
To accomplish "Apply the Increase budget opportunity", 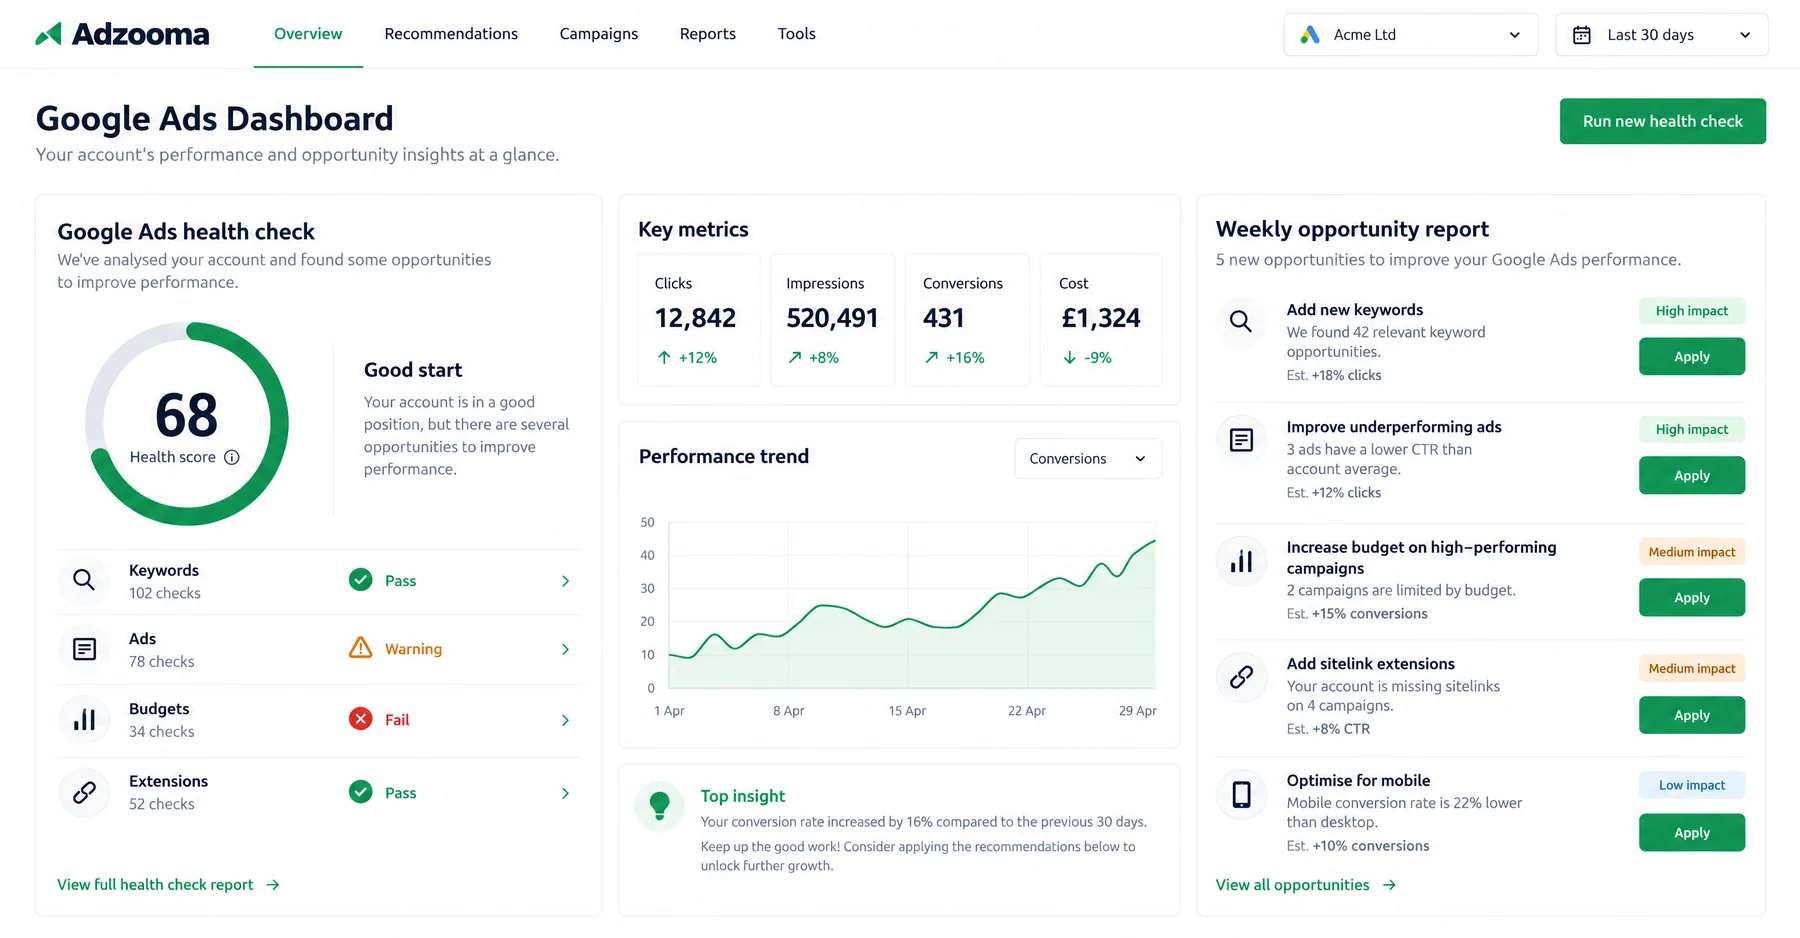I will (1692, 598).
